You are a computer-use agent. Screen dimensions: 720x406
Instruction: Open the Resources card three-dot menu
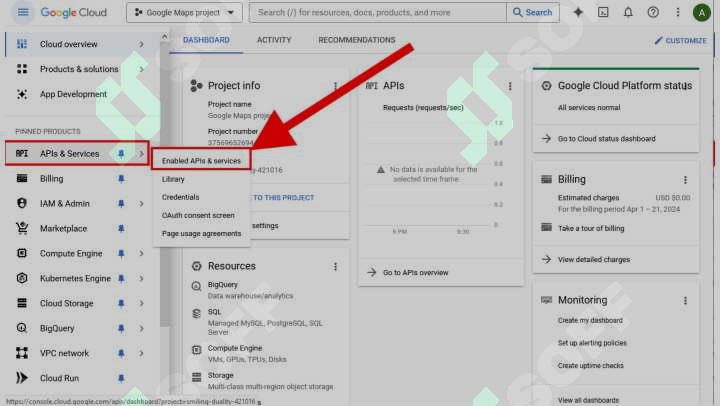[x=336, y=266]
